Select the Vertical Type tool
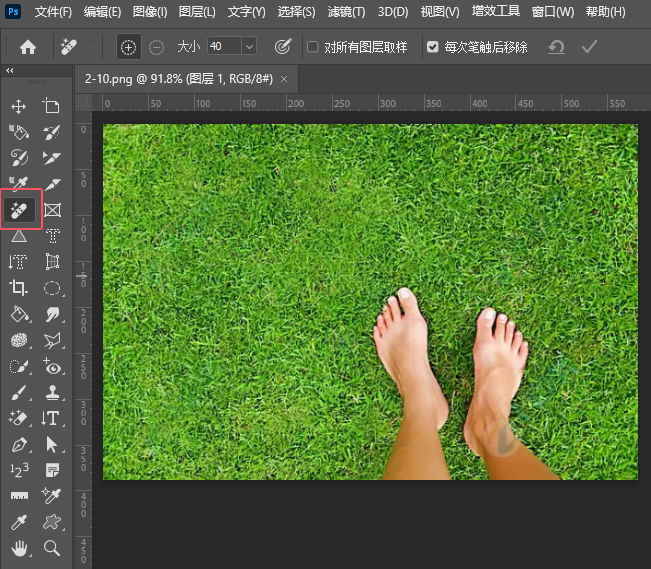651x569 pixels. [x=51, y=418]
